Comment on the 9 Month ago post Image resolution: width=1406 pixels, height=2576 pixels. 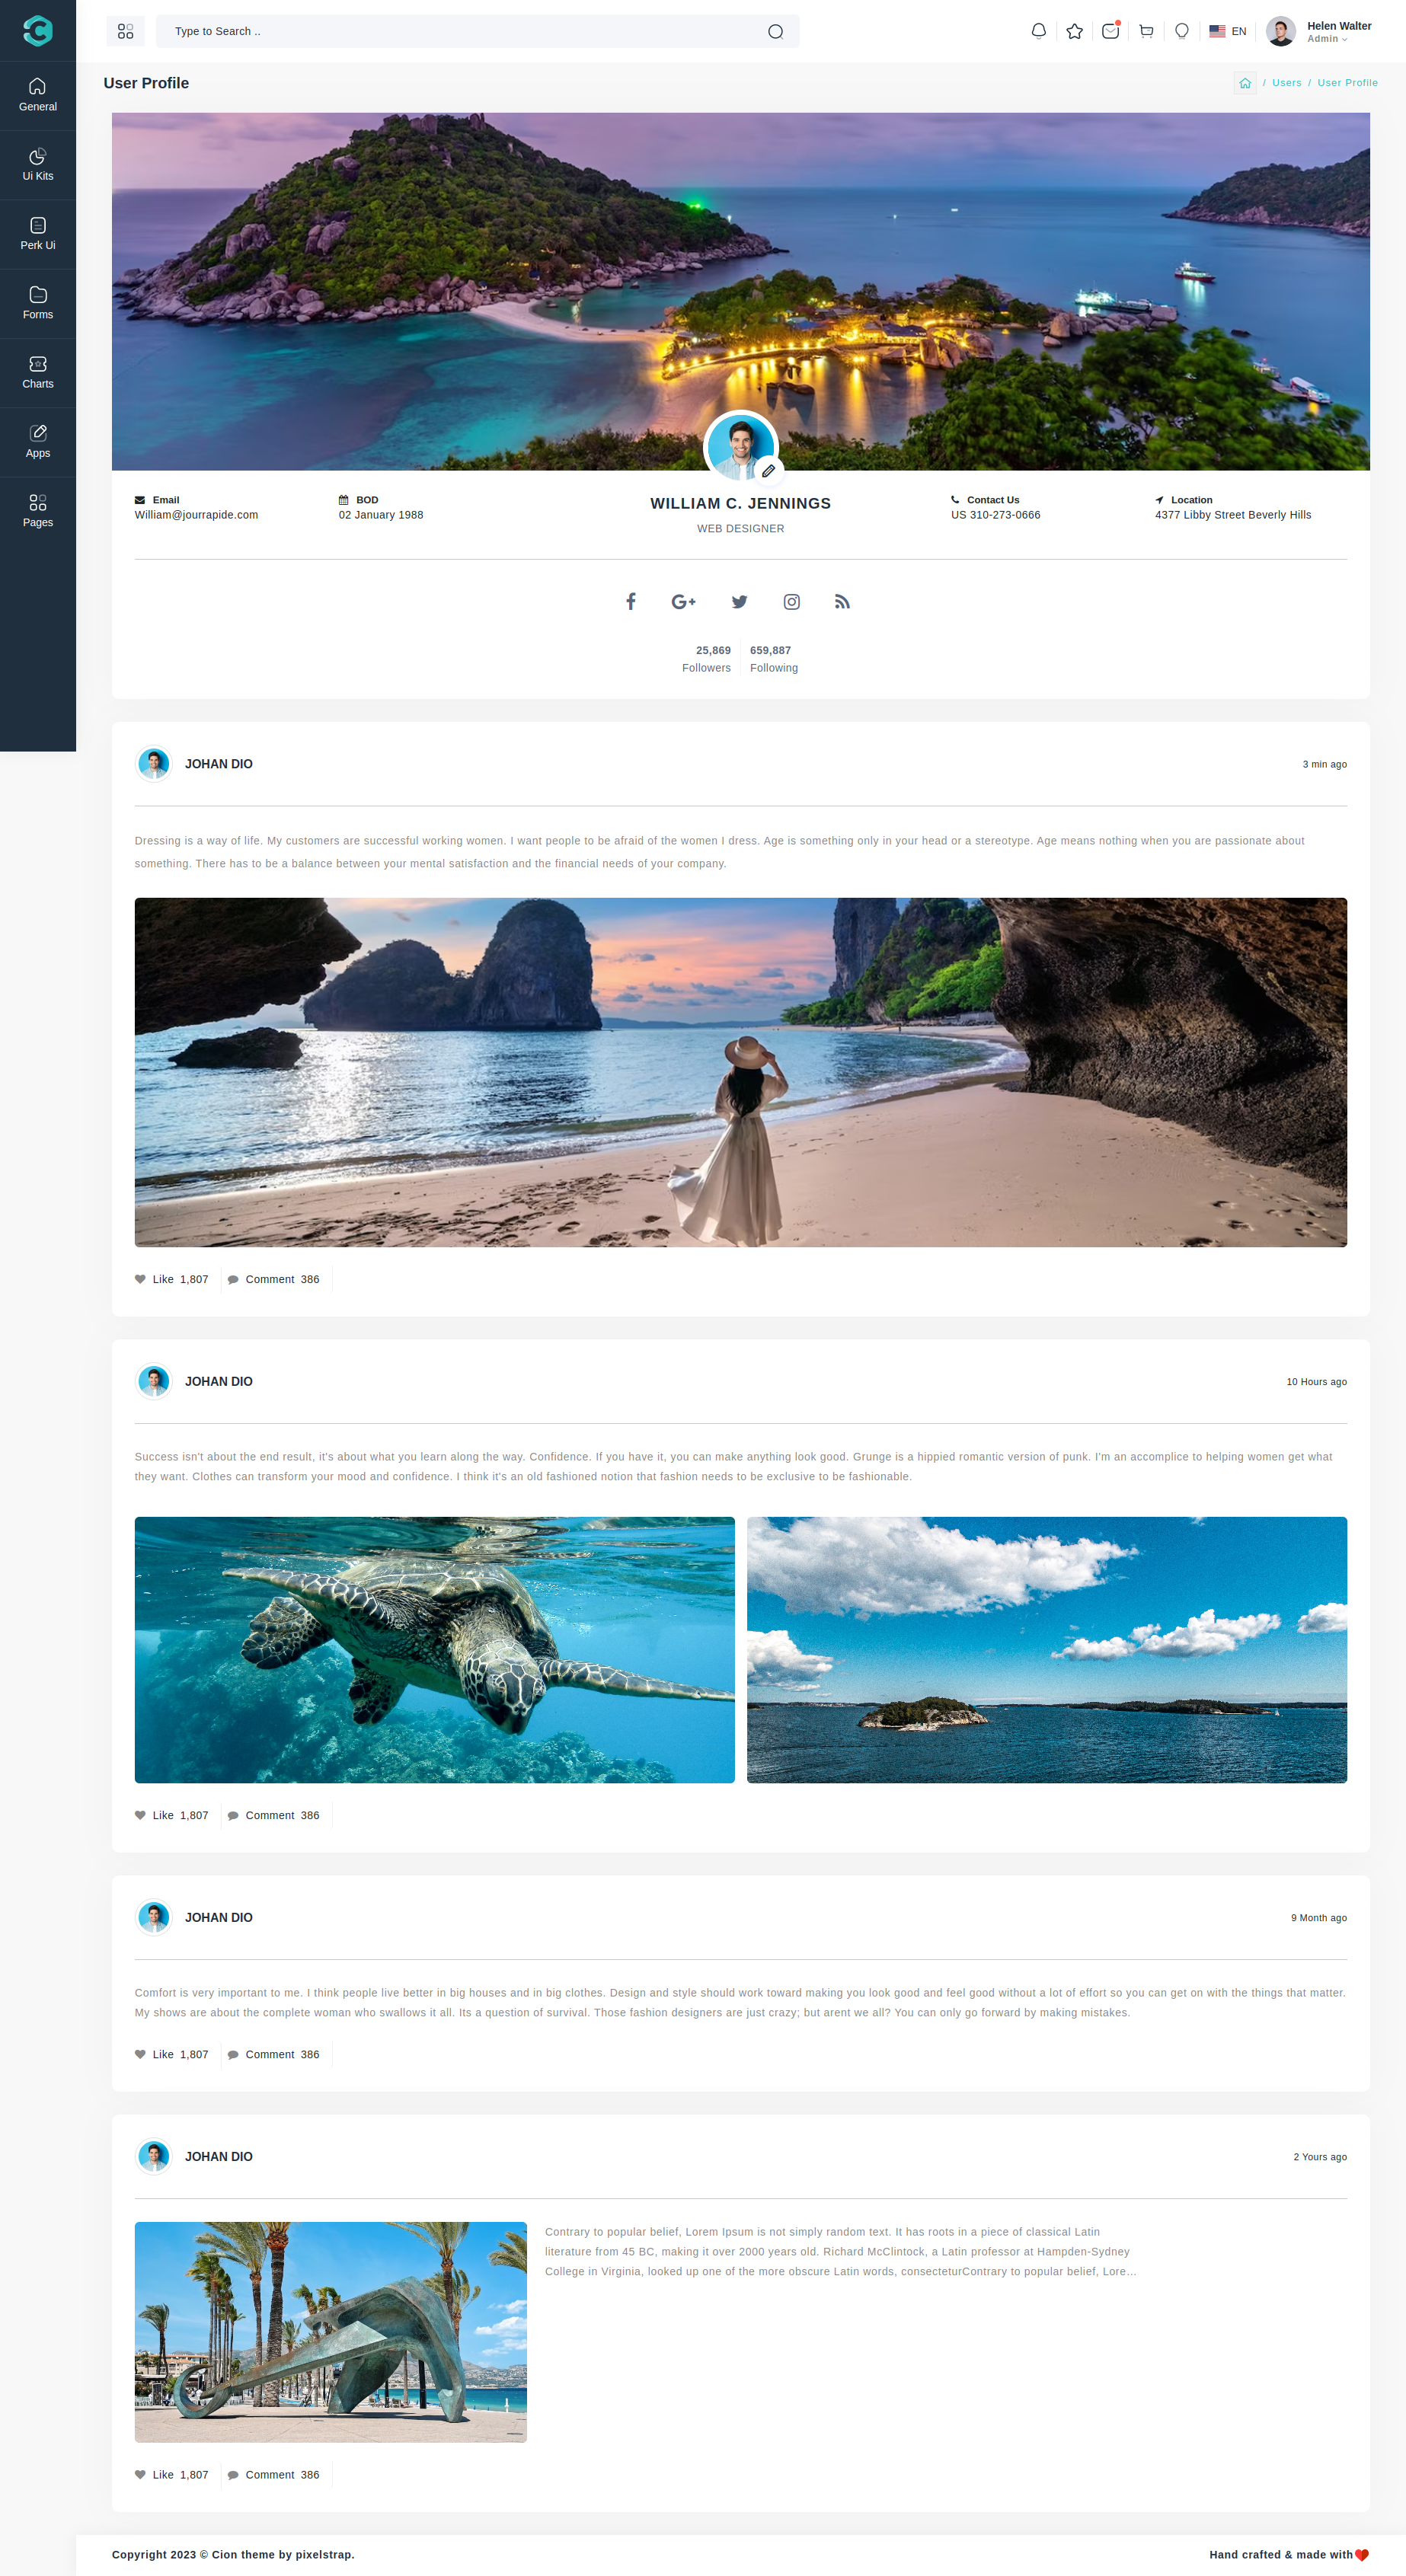click(x=274, y=2054)
